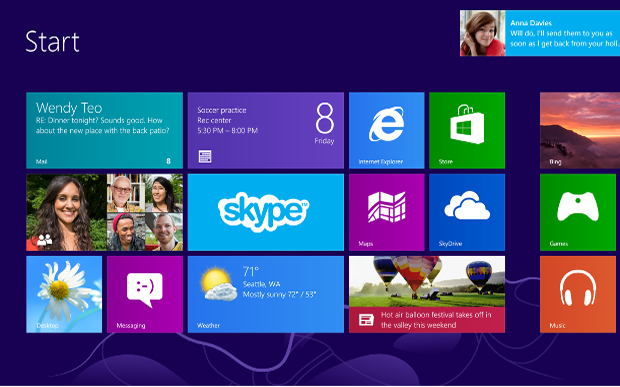The image size is (620, 387).
Task: Launch the Games controller tile
Action: tap(578, 212)
